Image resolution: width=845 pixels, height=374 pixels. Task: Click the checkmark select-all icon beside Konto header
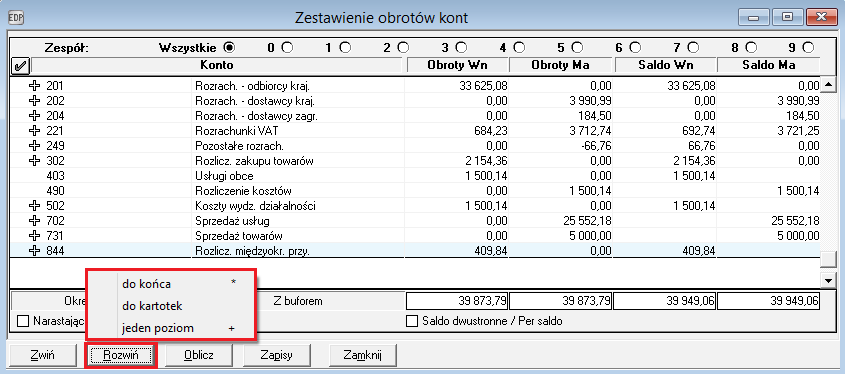pyautogui.click(x=20, y=66)
